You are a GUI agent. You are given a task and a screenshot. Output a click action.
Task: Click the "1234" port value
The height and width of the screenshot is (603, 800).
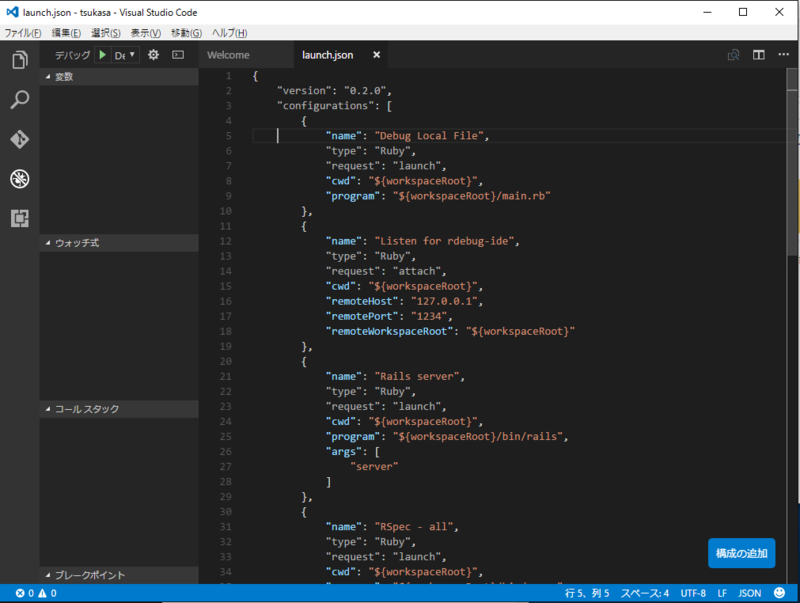[429, 316]
